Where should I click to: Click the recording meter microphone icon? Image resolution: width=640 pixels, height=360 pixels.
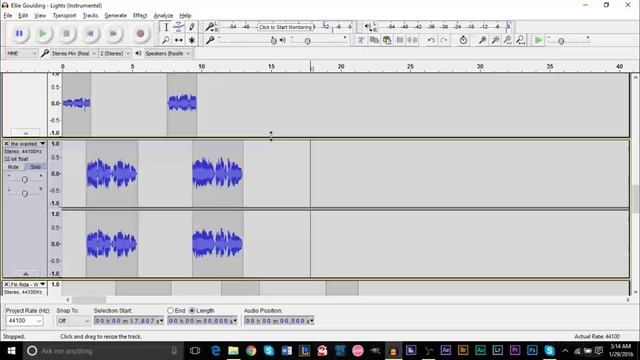pos(209,27)
